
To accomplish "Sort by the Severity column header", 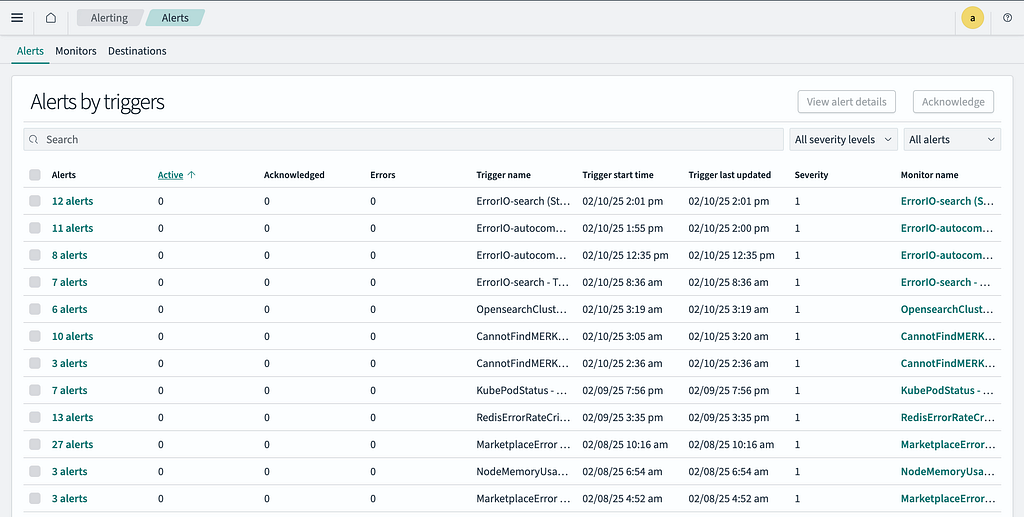I will 811,175.
